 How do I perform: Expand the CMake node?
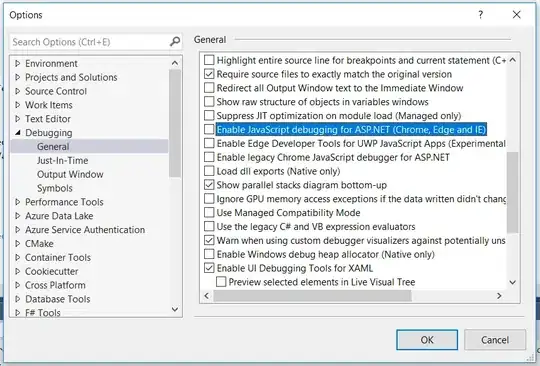pyautogui.click(x=18, y=243)
